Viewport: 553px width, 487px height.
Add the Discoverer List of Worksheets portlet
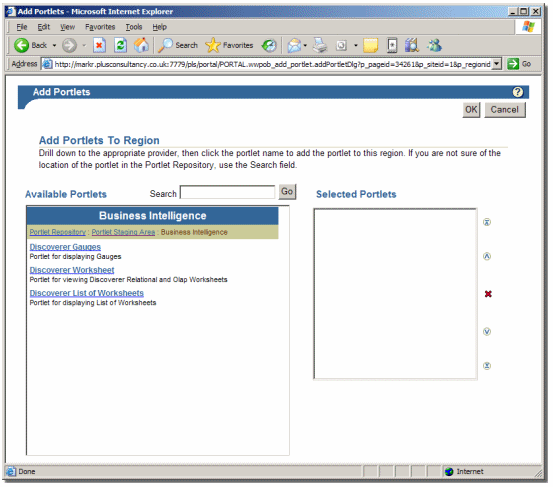(x=87, y=293)
